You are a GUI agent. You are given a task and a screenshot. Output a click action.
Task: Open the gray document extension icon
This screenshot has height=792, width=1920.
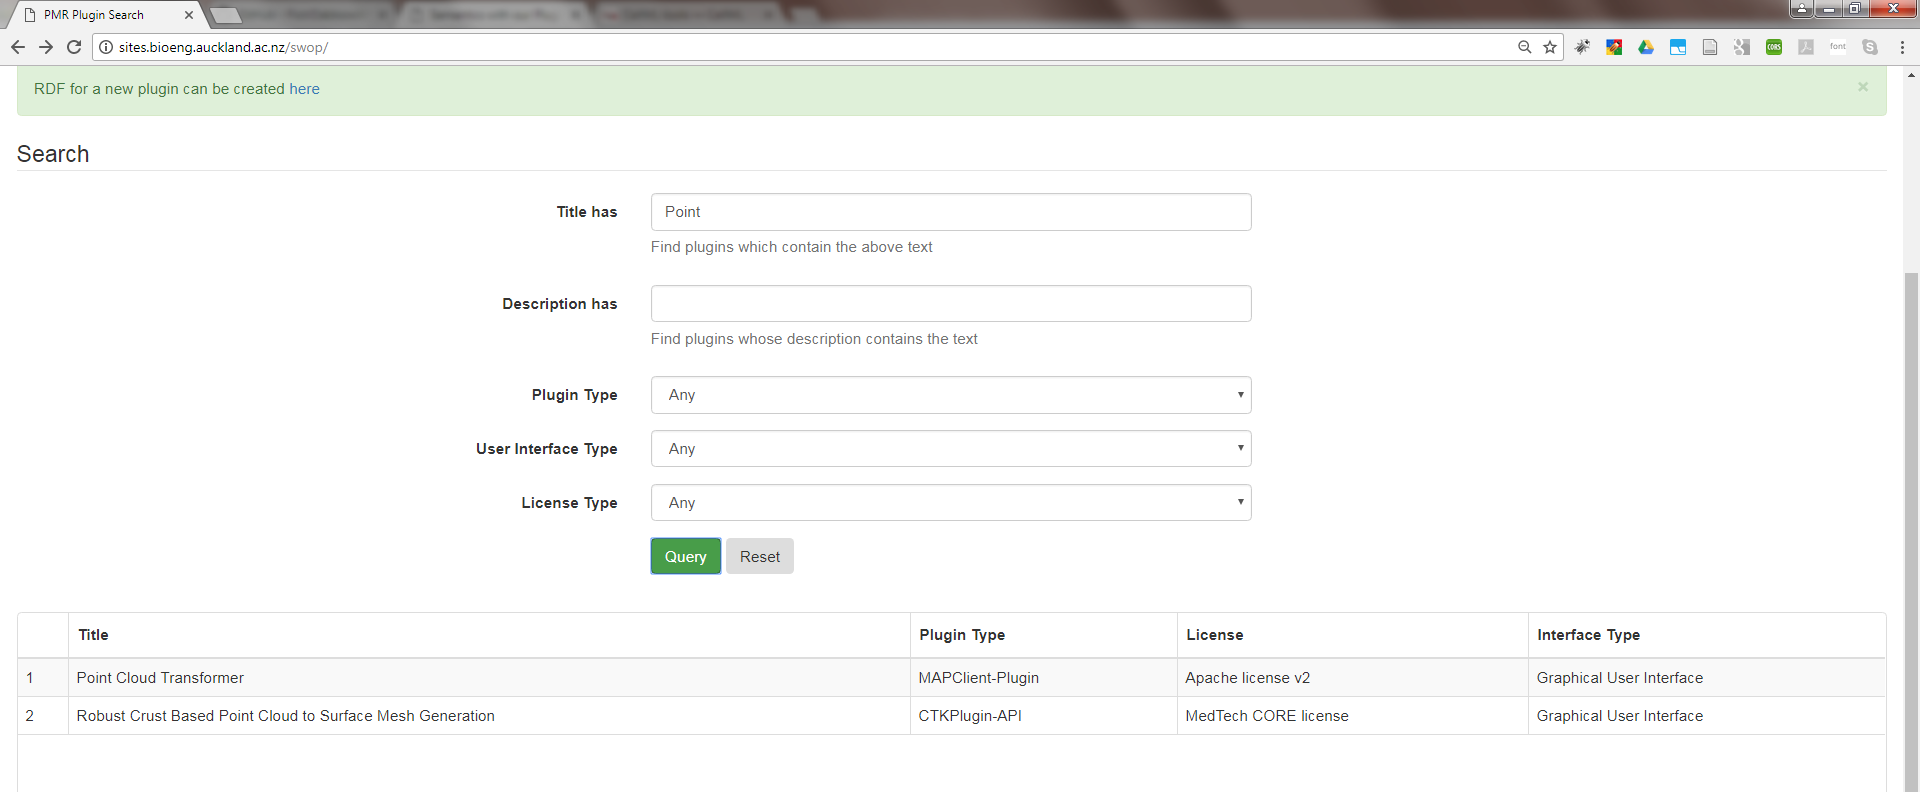[1710, 47]
